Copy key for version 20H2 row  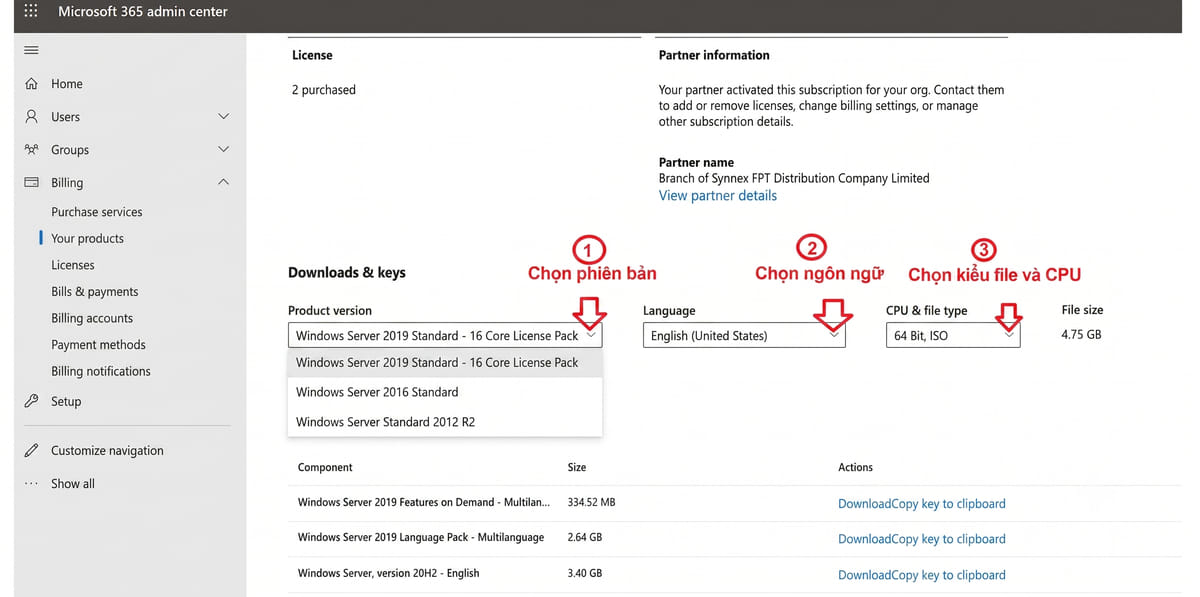click(x=948, y=575)
